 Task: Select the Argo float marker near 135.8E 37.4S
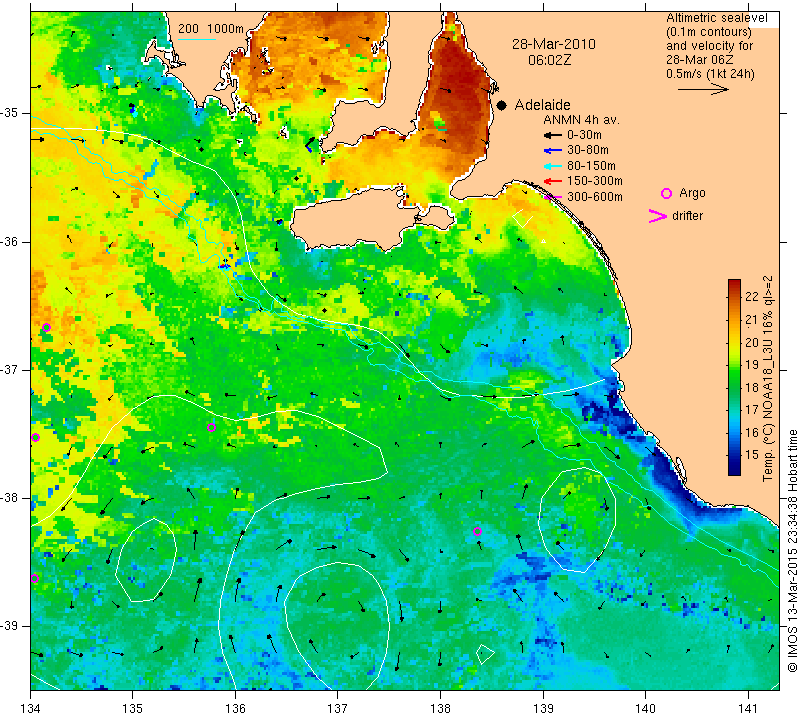[x=212, y=428]
